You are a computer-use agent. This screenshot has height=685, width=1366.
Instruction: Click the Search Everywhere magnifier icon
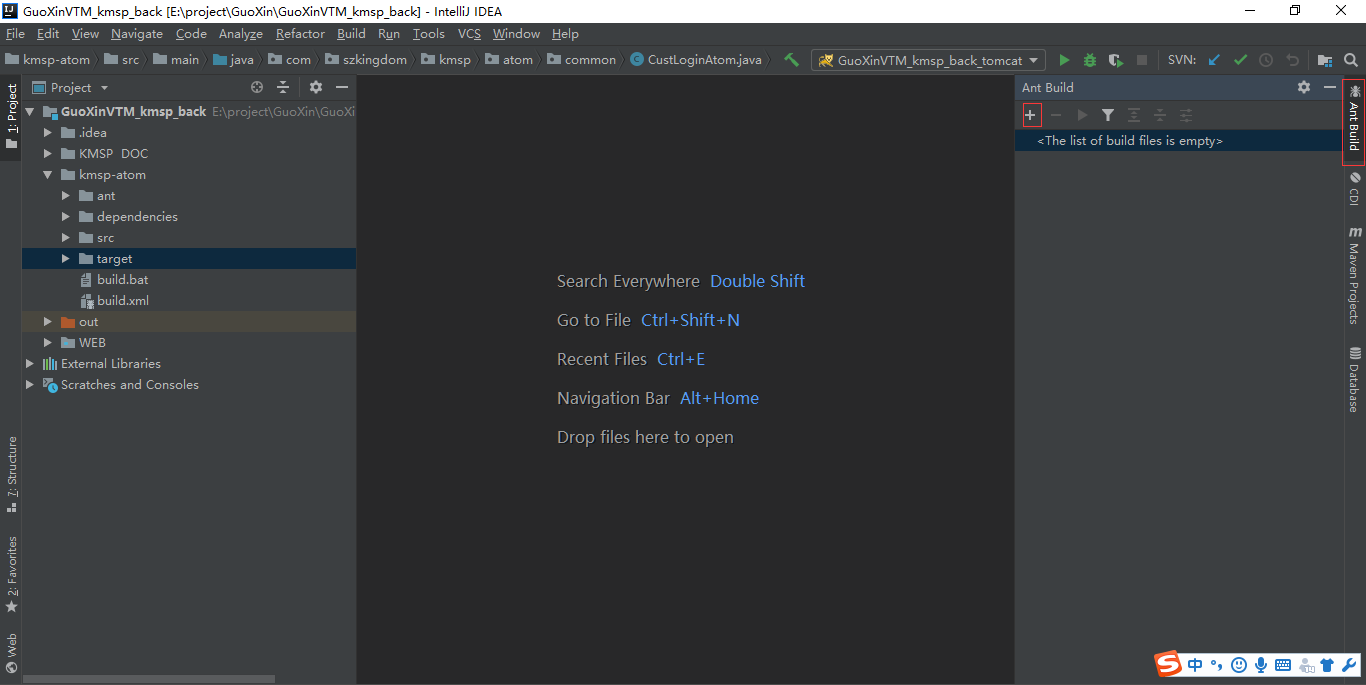coord(1351,60)
